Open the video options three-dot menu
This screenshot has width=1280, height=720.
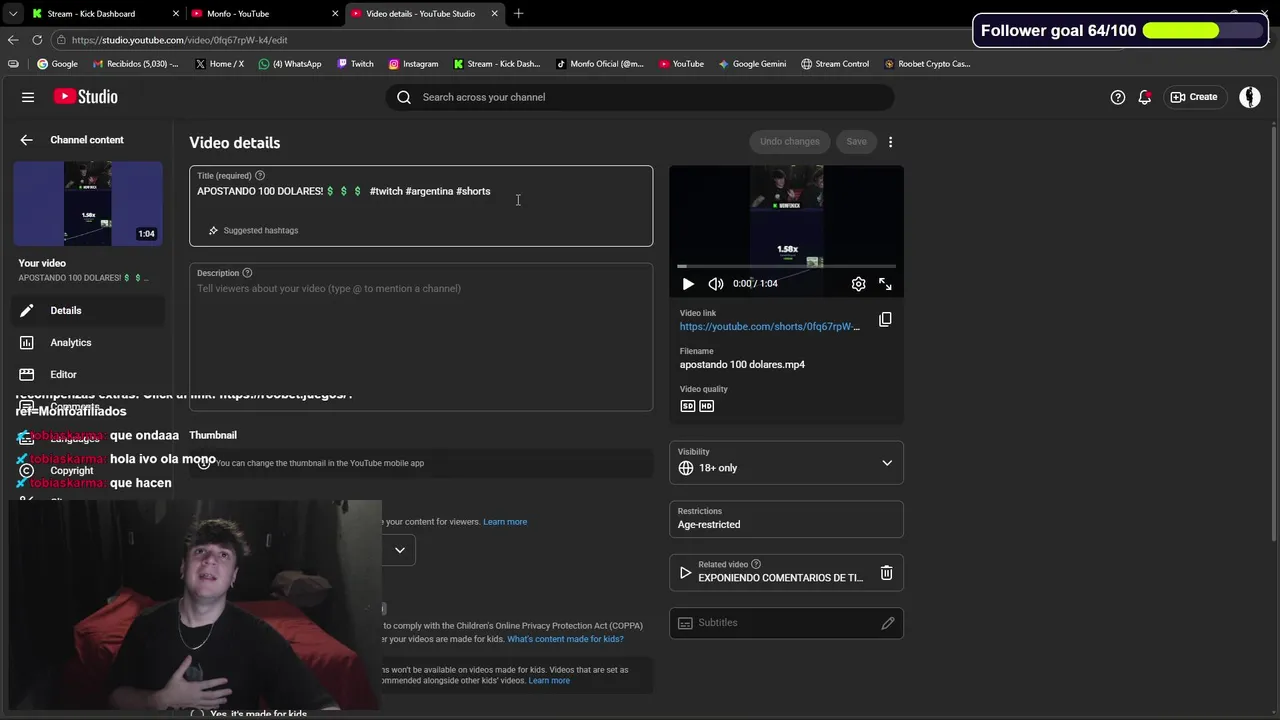(890, 142)
